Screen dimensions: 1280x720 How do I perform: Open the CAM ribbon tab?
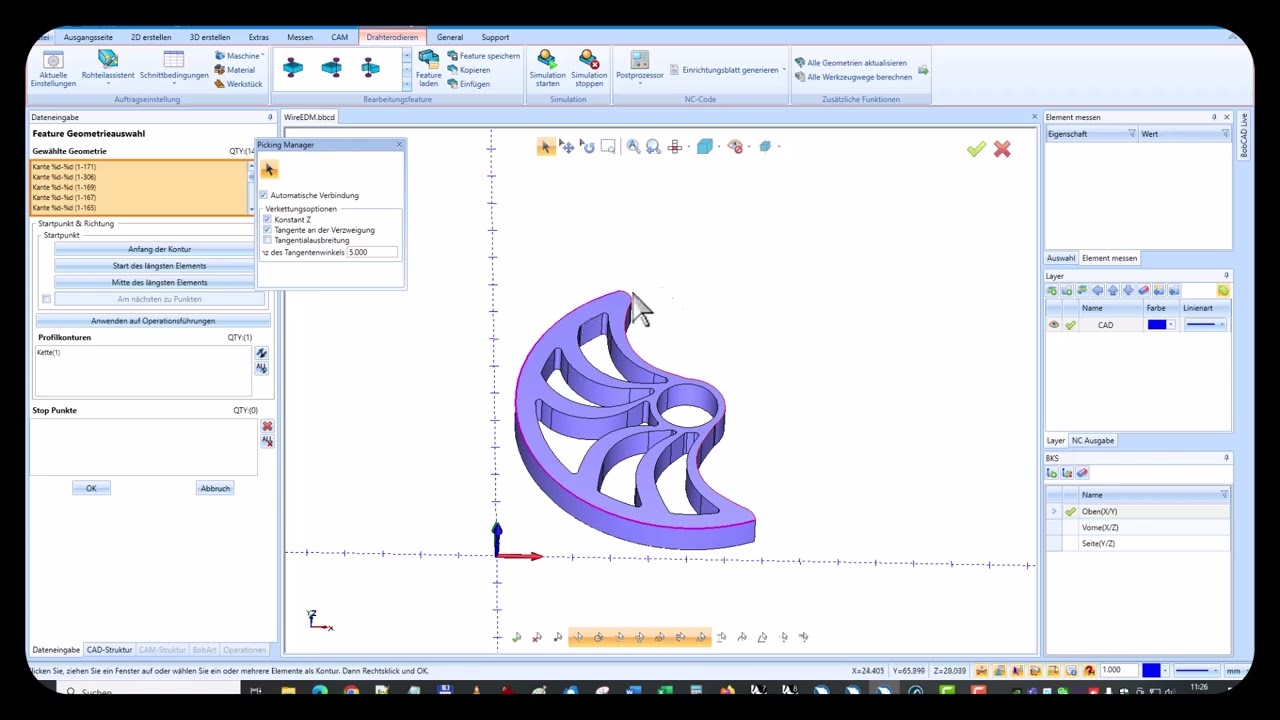point(340,37)
